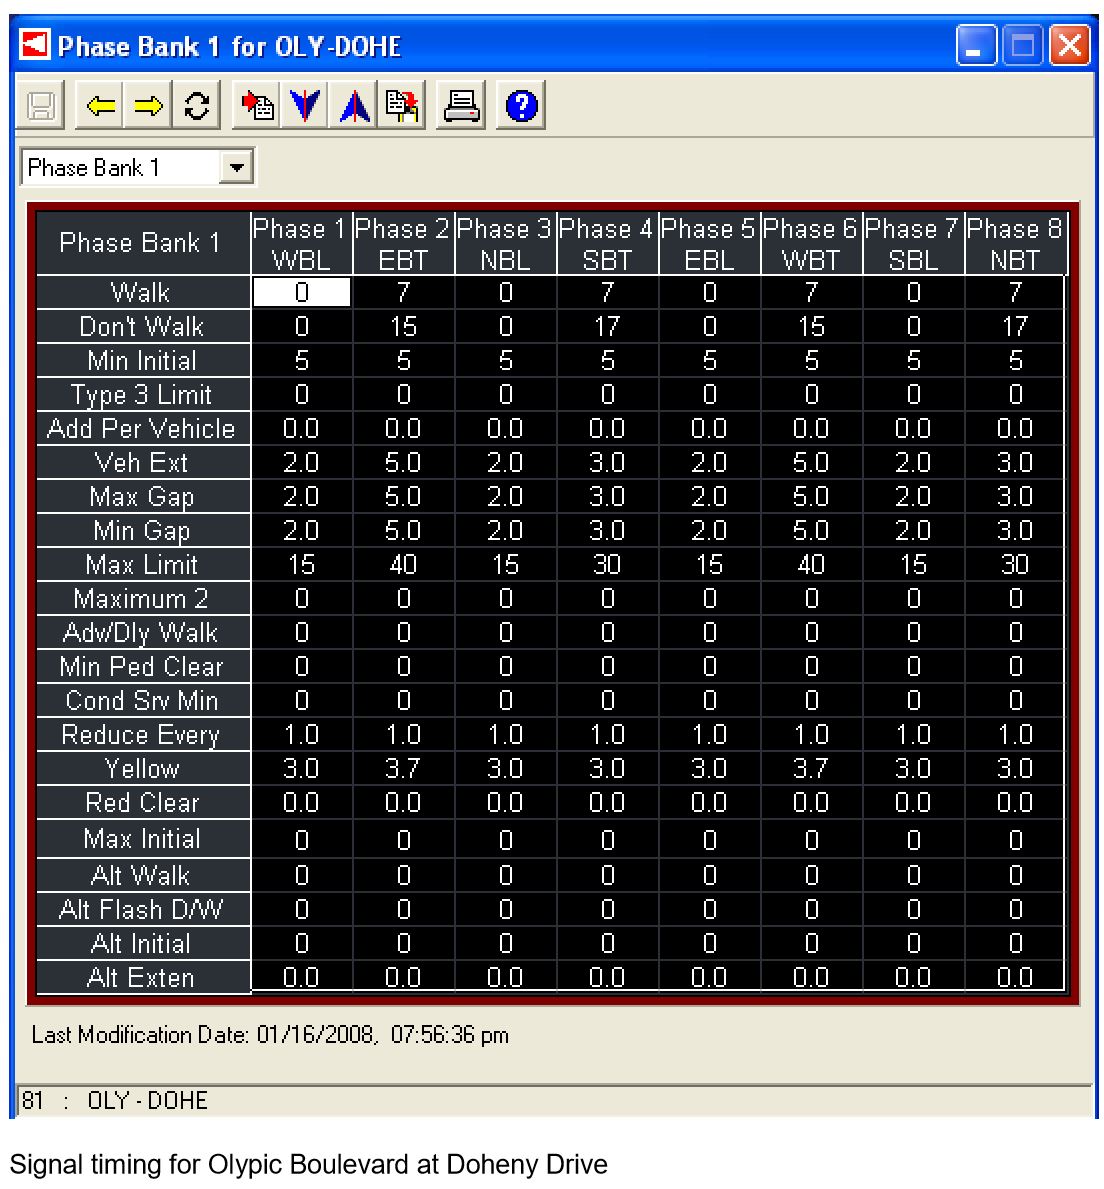Click the Alt Walk row label
This screenshot has height=1189, width=1104.
143,876
